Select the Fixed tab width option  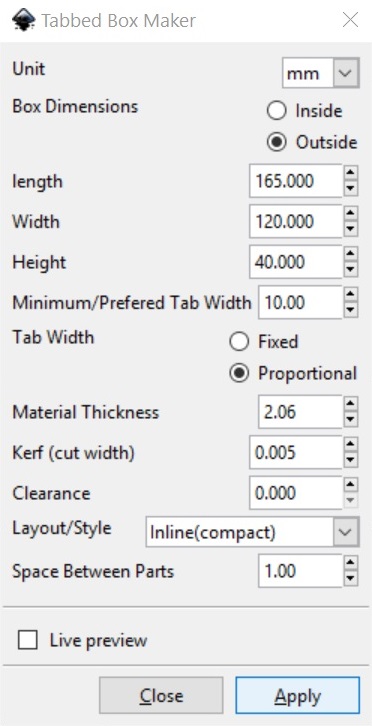pyautogui.click(x=264, y=342)
